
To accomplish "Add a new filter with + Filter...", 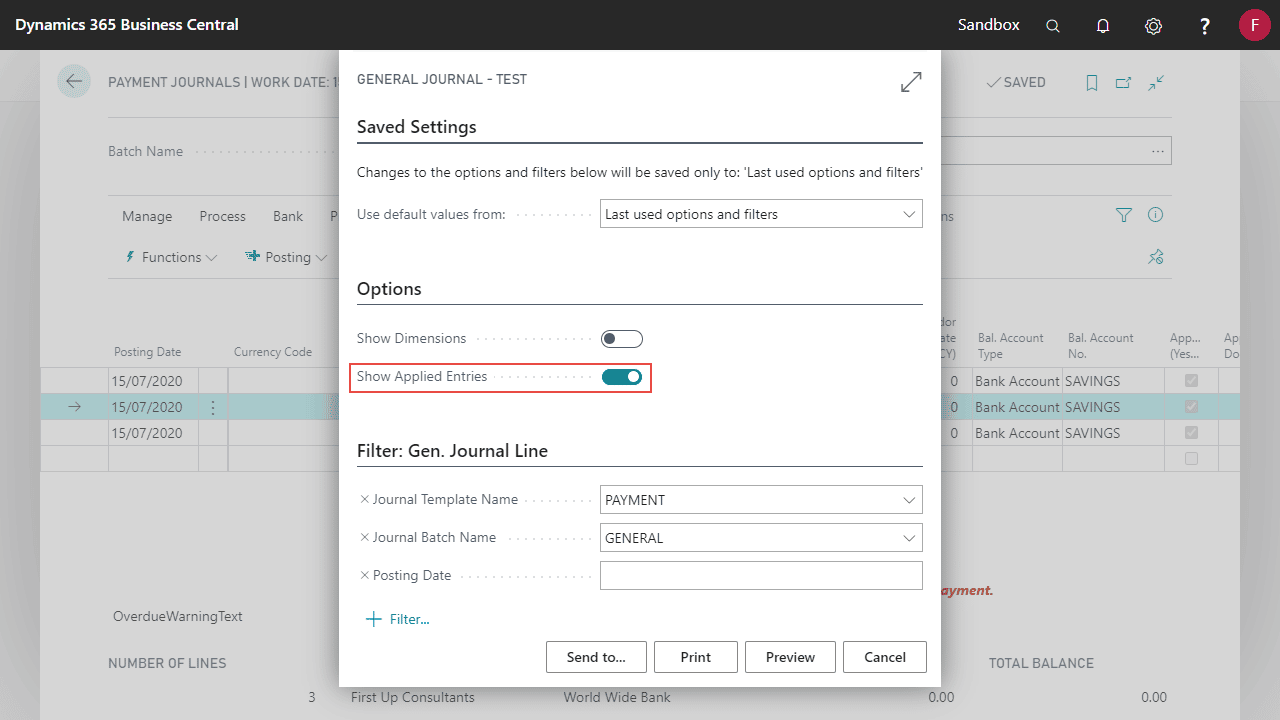I will (x=398, y=619).
